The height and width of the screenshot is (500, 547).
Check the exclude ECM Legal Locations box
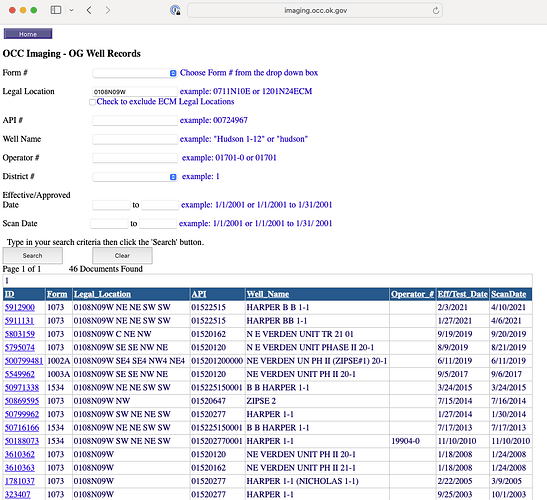pos(92,102)
